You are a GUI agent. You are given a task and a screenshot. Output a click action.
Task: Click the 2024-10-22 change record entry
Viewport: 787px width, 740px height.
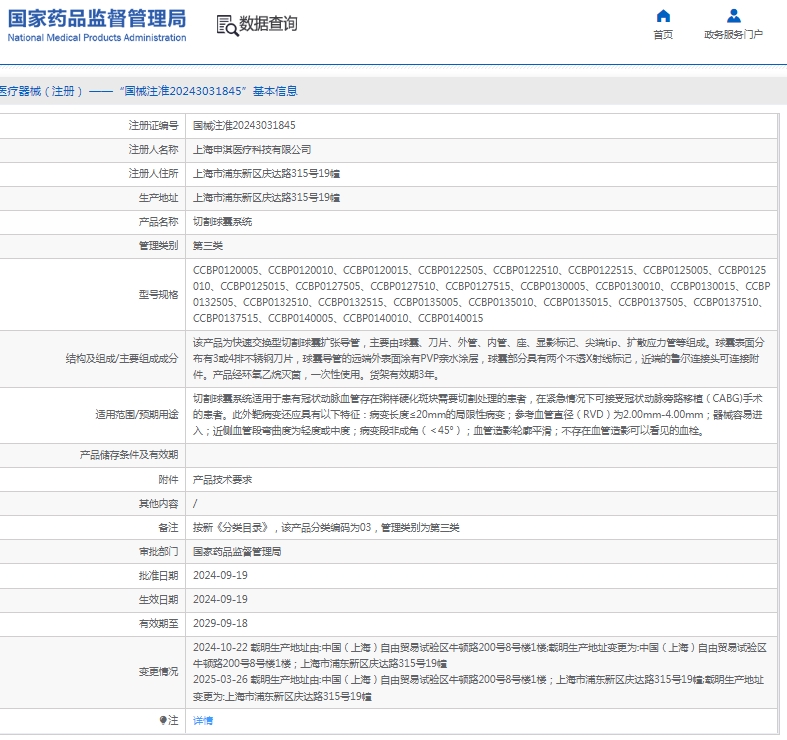[480, 656]
